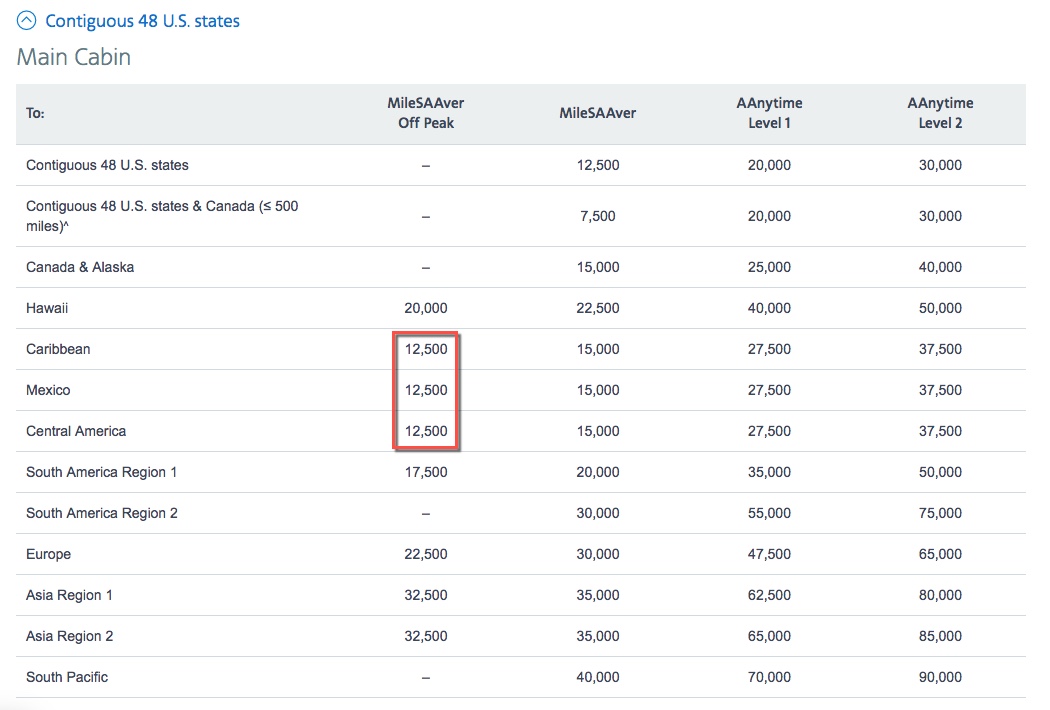This screenshot has height=710, width=1050.
Task: Click South America Region 1 Off Peak 17,500
Action: 426,472
